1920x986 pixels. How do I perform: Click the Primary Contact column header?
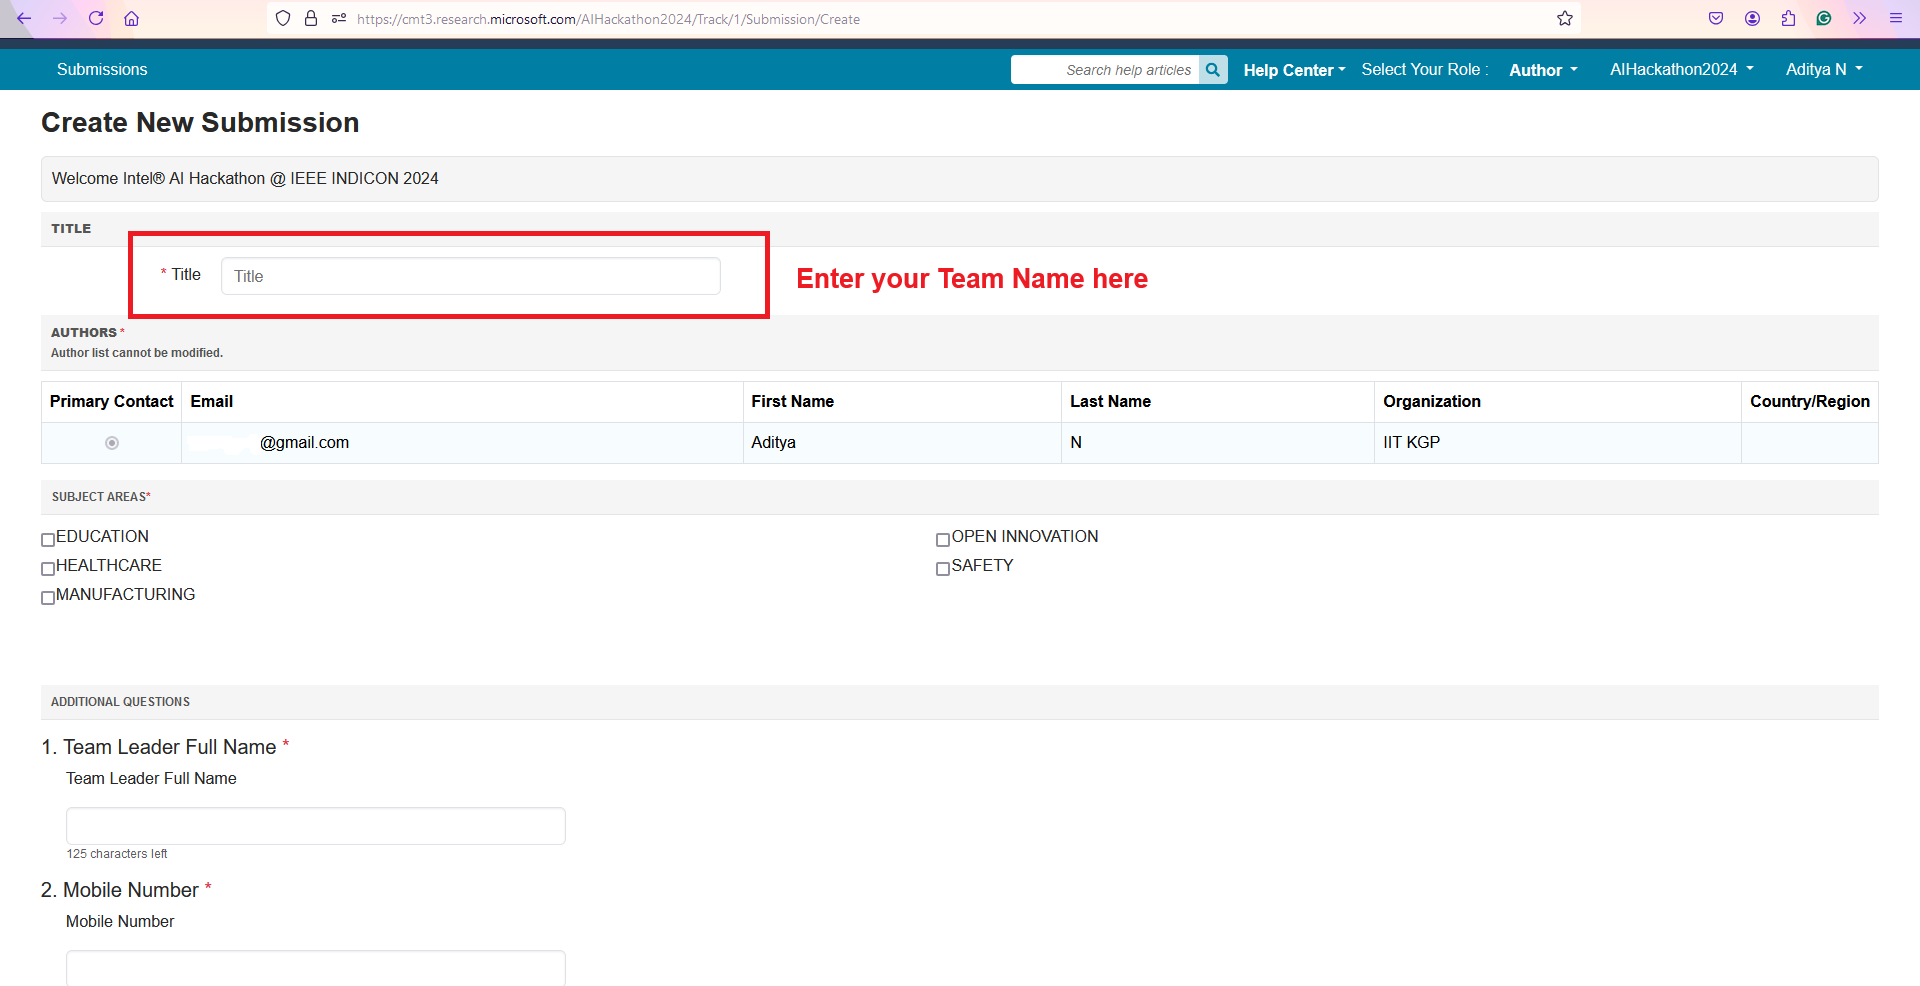111,401
